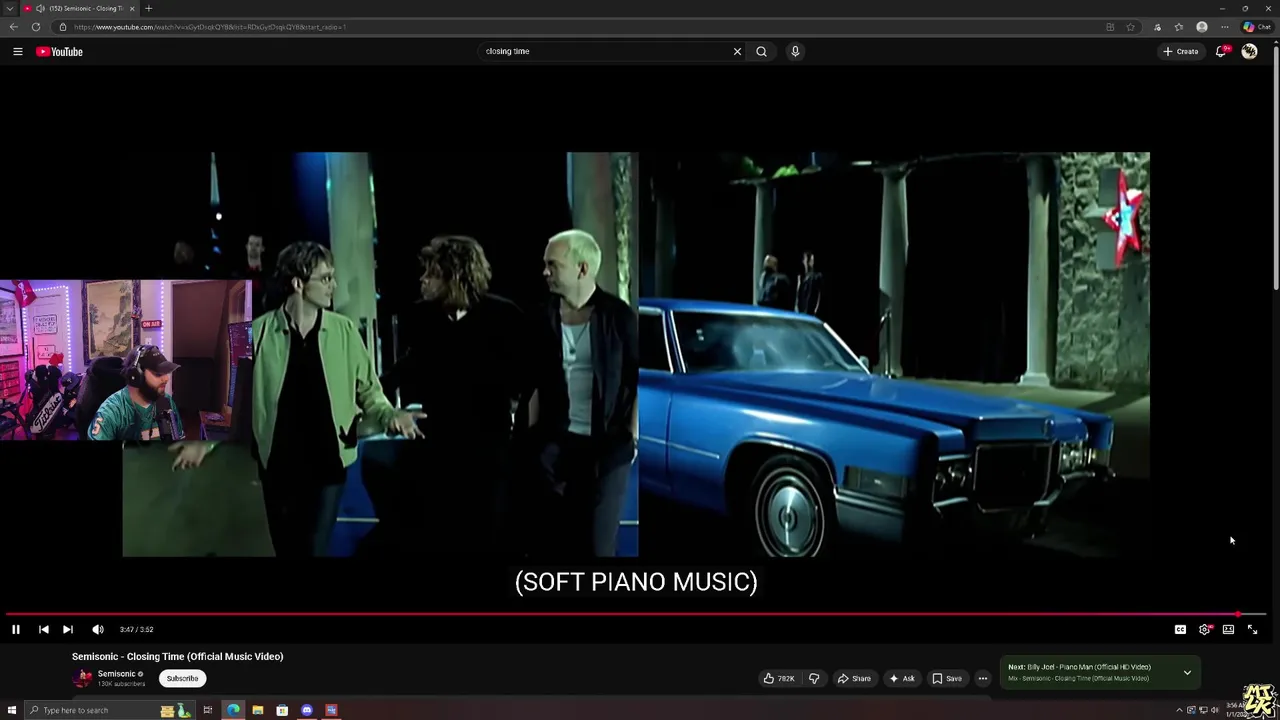1280x720 pixels.
Task: Subscribe to the Semisonic channel
Action: pos(182,678)
